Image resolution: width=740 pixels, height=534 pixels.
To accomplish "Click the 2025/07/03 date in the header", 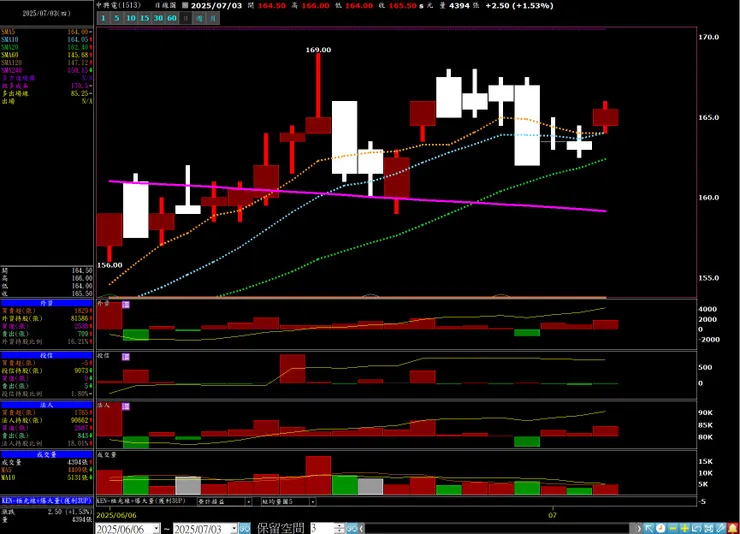I will 216,6.
